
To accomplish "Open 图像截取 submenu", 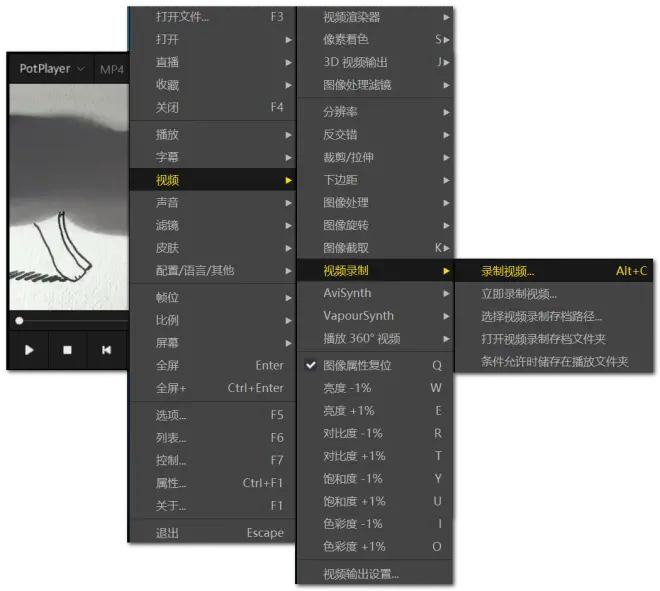I will 375,248.
